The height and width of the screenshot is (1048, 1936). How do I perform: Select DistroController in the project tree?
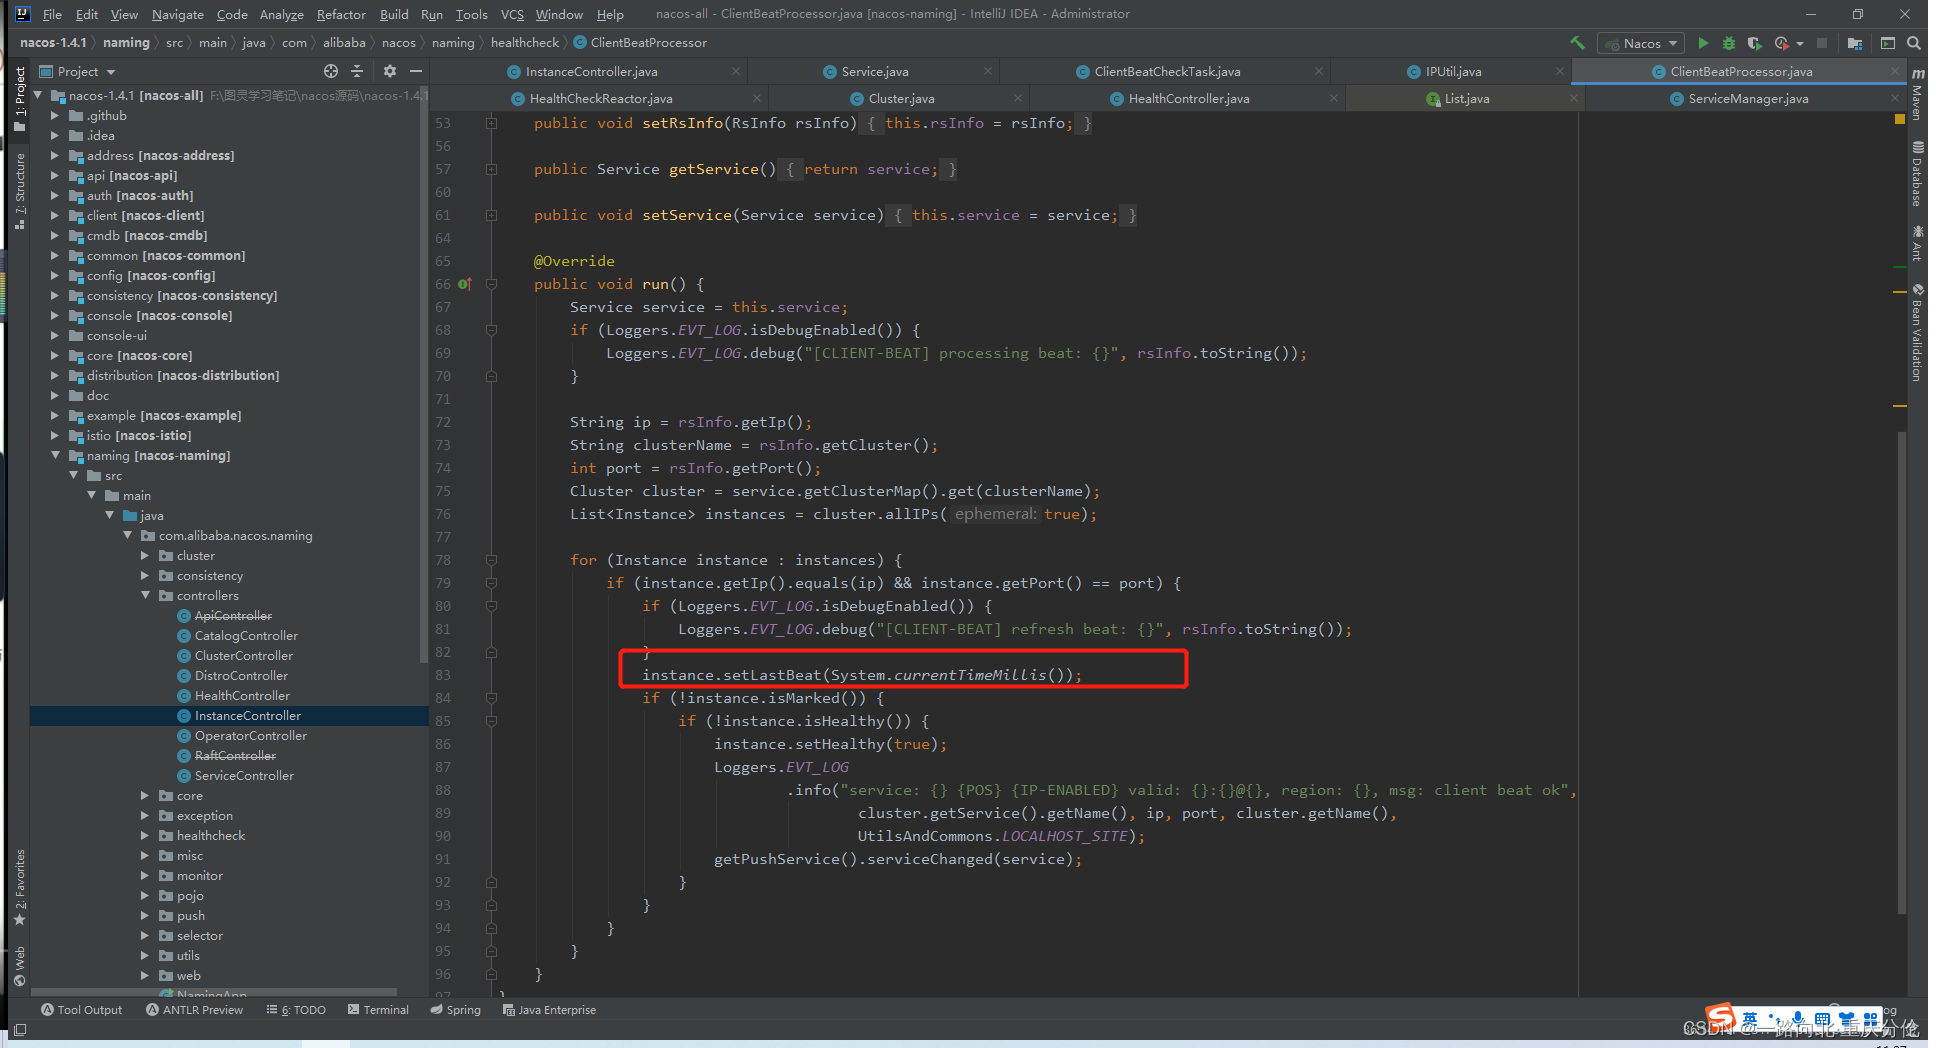[x=241, y=676]
